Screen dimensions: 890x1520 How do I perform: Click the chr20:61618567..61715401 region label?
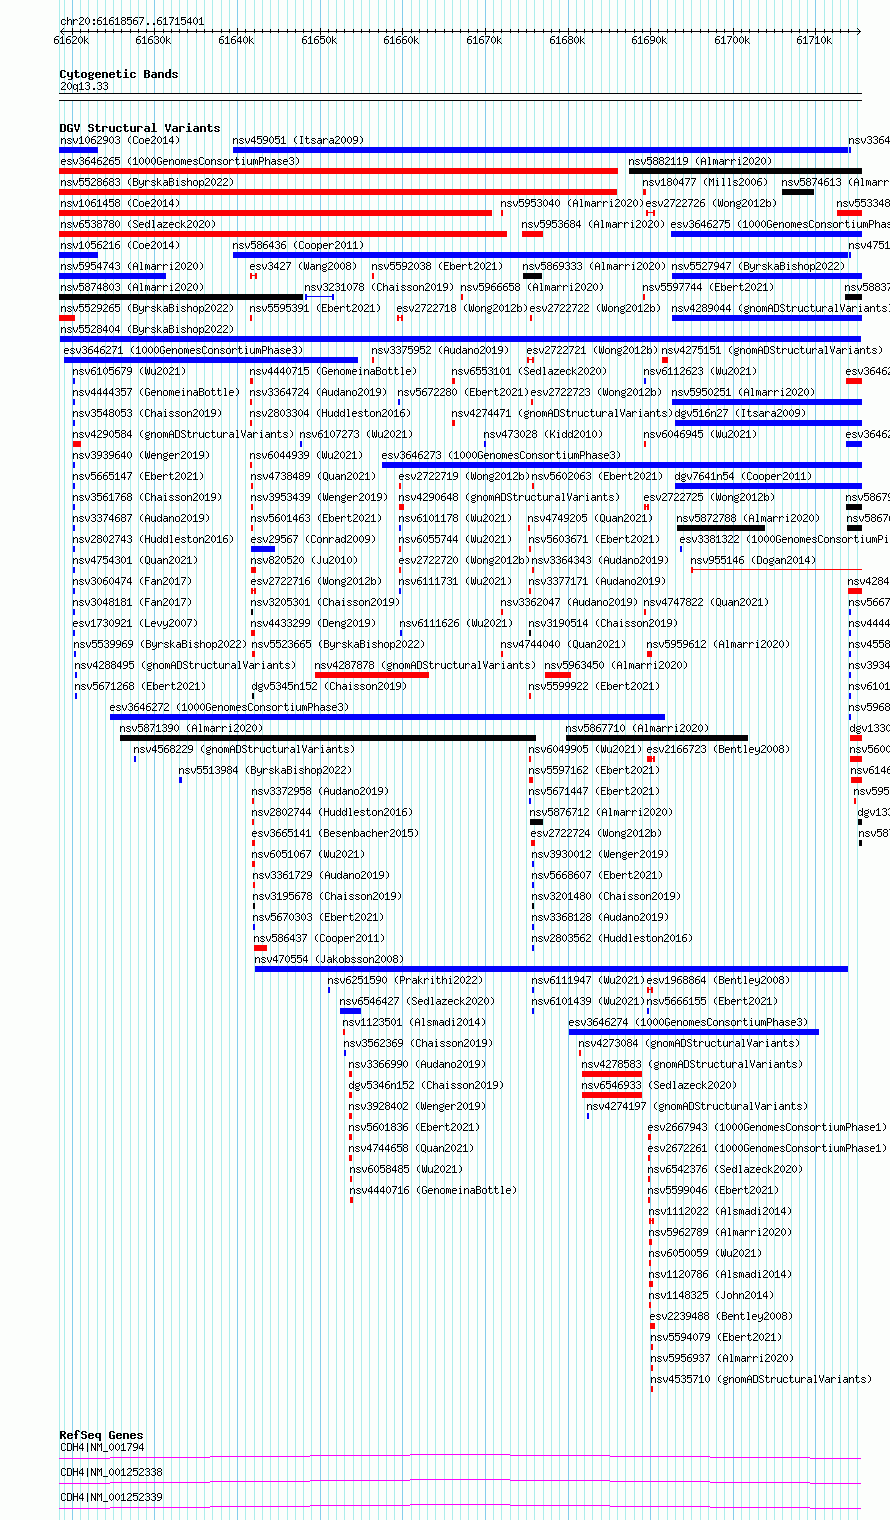[x=132, y=21]
